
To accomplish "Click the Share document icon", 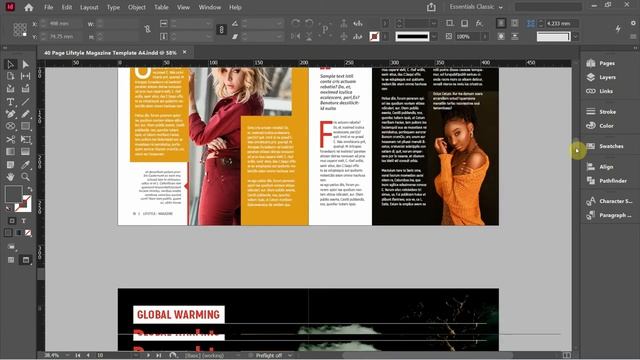I will pyautogui.click(x=431, y=7).
